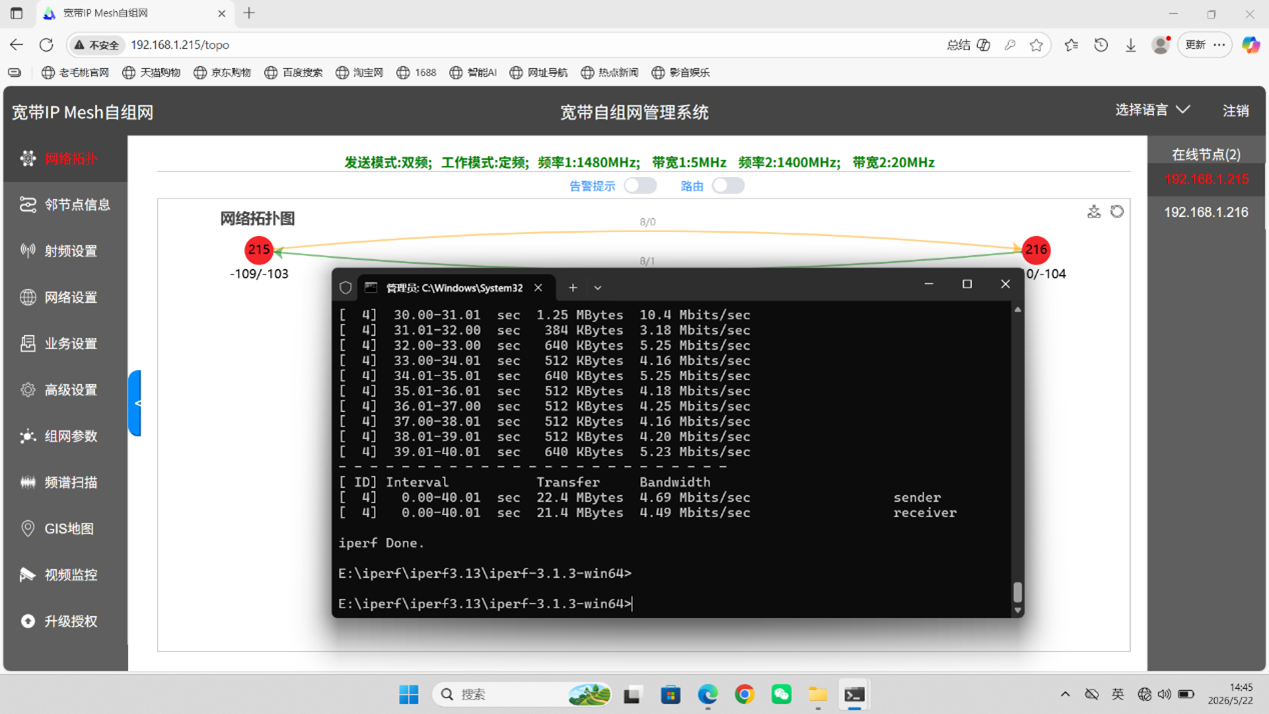Open Google Chrome from the taskbar

point(745,694)
